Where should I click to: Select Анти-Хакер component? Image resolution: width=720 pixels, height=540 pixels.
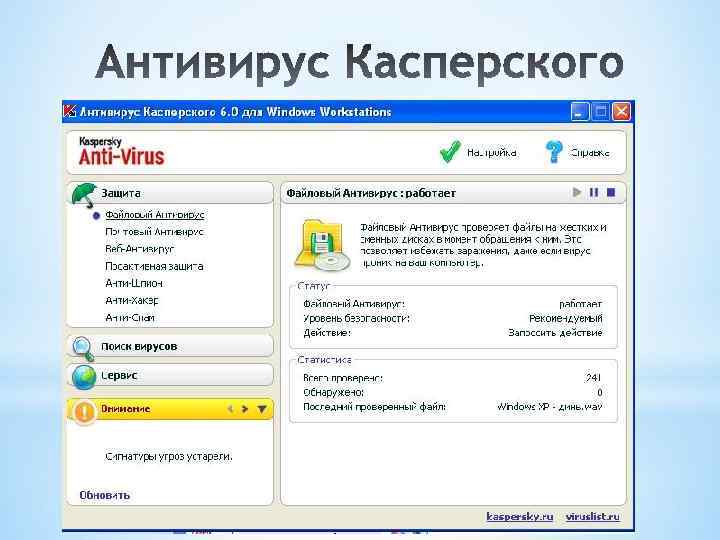point(132,300)
